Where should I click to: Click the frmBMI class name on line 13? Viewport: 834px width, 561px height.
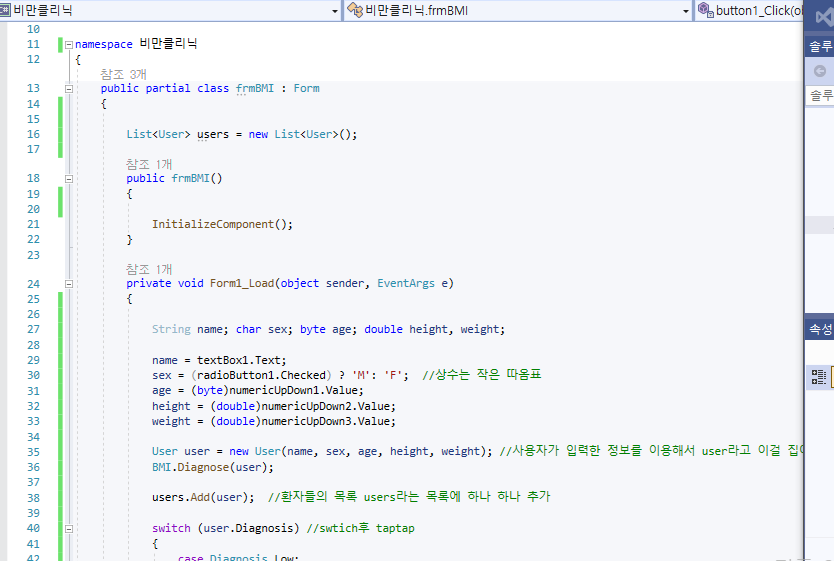(255, 88)
